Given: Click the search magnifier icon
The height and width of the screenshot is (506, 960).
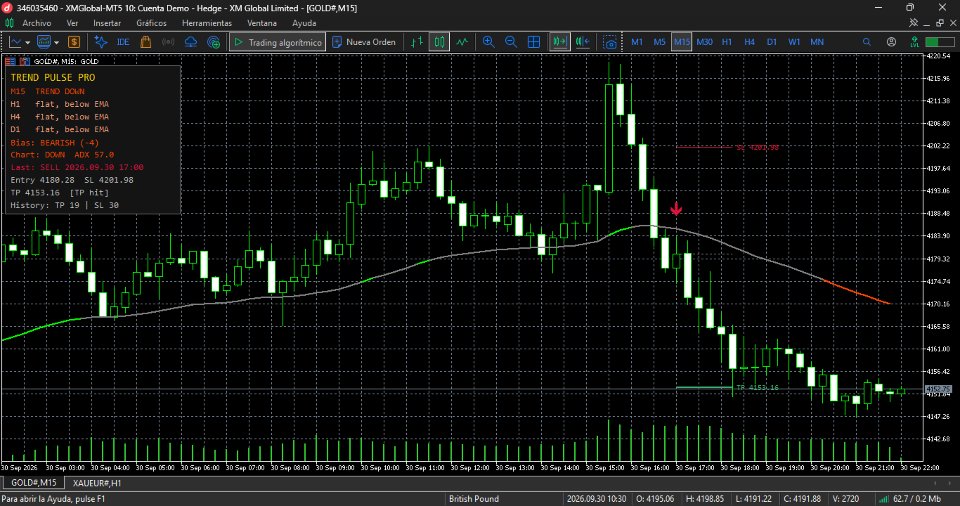Looking at the screenshot, I should (x=866, y=42).
